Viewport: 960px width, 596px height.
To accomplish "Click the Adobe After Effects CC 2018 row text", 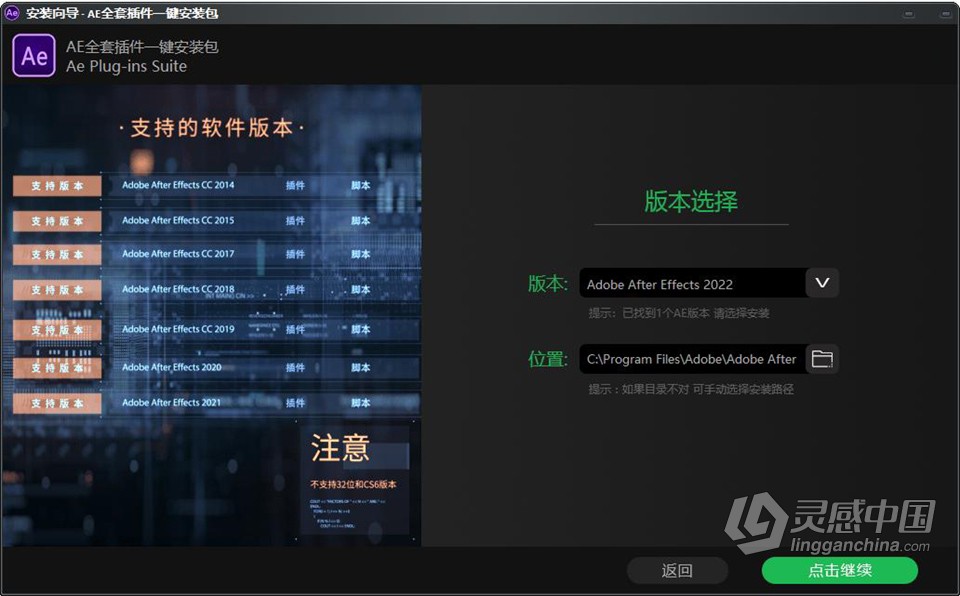I will 178,289.
